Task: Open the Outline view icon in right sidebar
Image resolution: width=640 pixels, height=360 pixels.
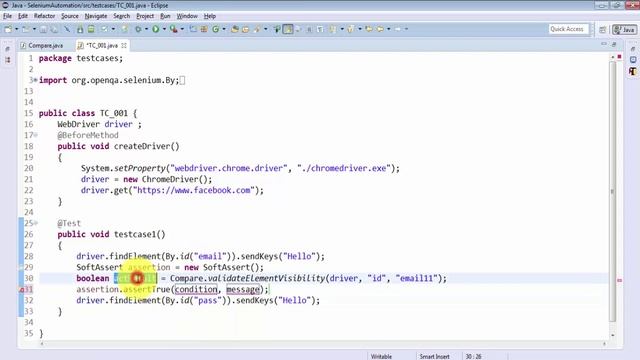Action: pyautogui.click(x=633, y=71)
